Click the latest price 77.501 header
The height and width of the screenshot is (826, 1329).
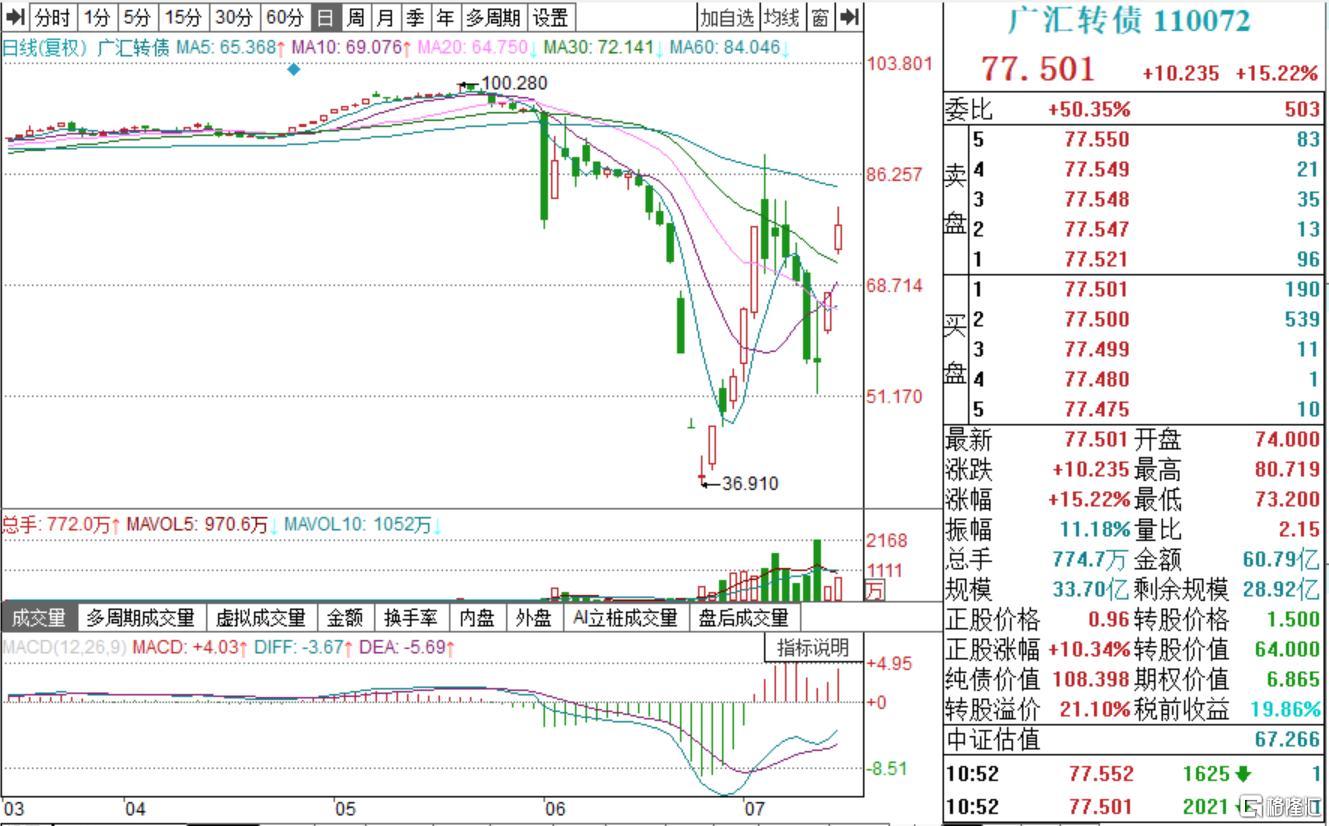tap(1038, 69)
